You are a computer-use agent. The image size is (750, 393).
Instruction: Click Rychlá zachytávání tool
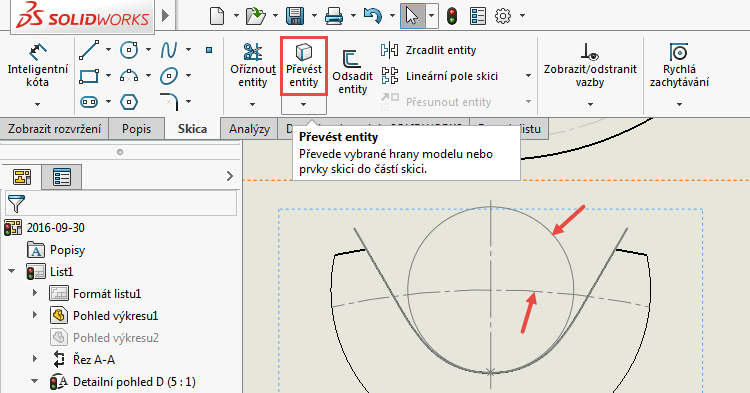[679, 65]
